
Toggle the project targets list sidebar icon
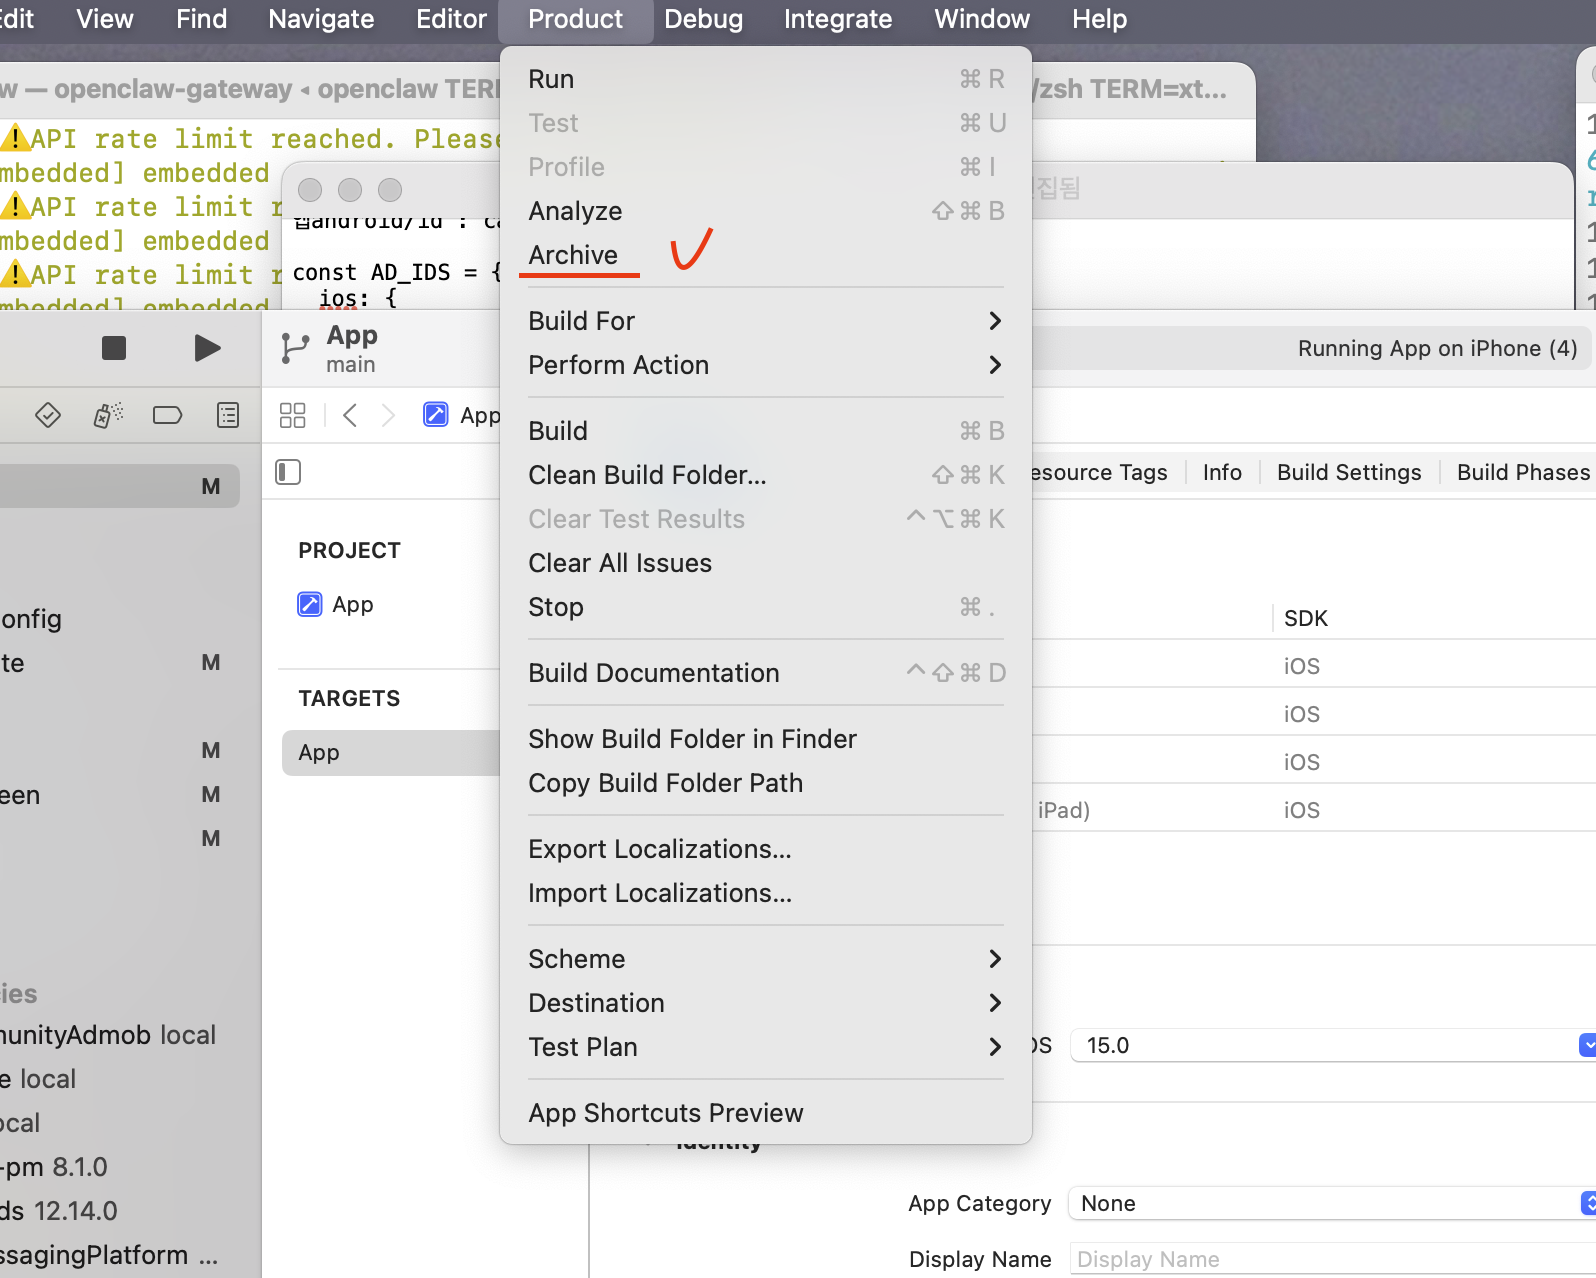288,472
